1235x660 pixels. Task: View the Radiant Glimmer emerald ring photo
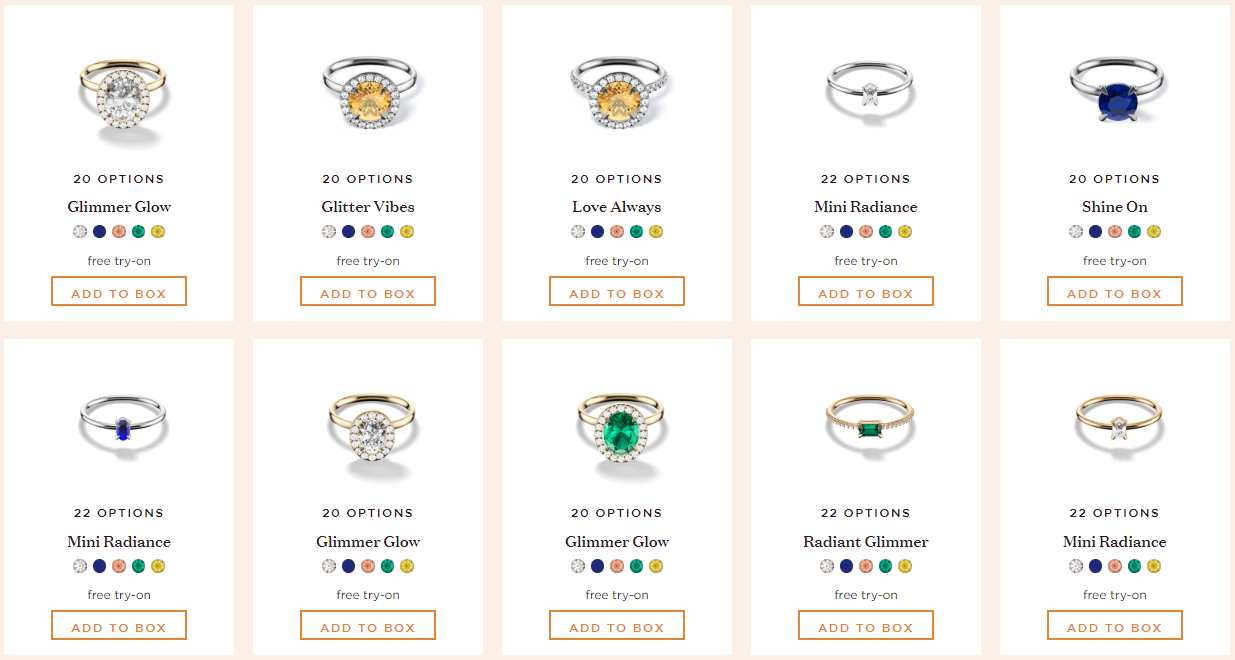[x=866, y=424]
